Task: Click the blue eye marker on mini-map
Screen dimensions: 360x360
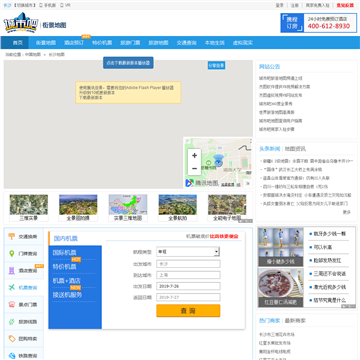Action: (218, 161)
